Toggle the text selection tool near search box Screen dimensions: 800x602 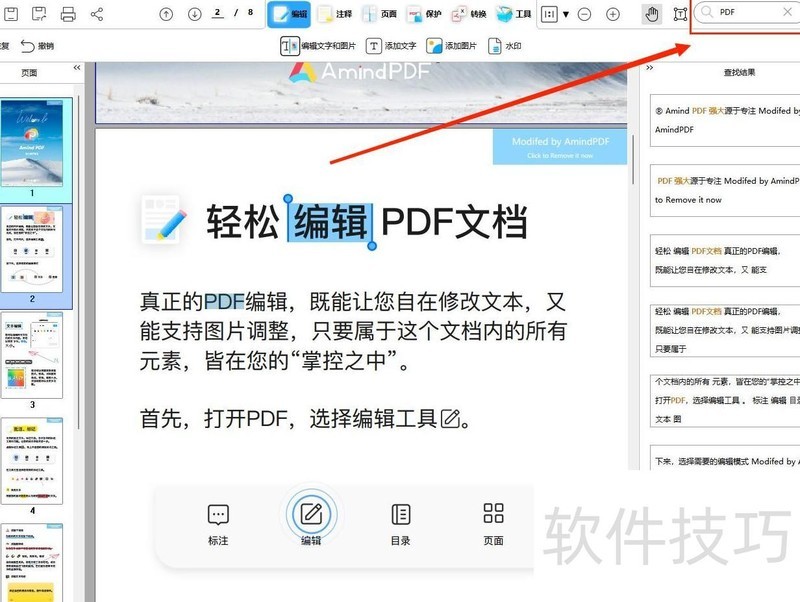coord(681,14)
